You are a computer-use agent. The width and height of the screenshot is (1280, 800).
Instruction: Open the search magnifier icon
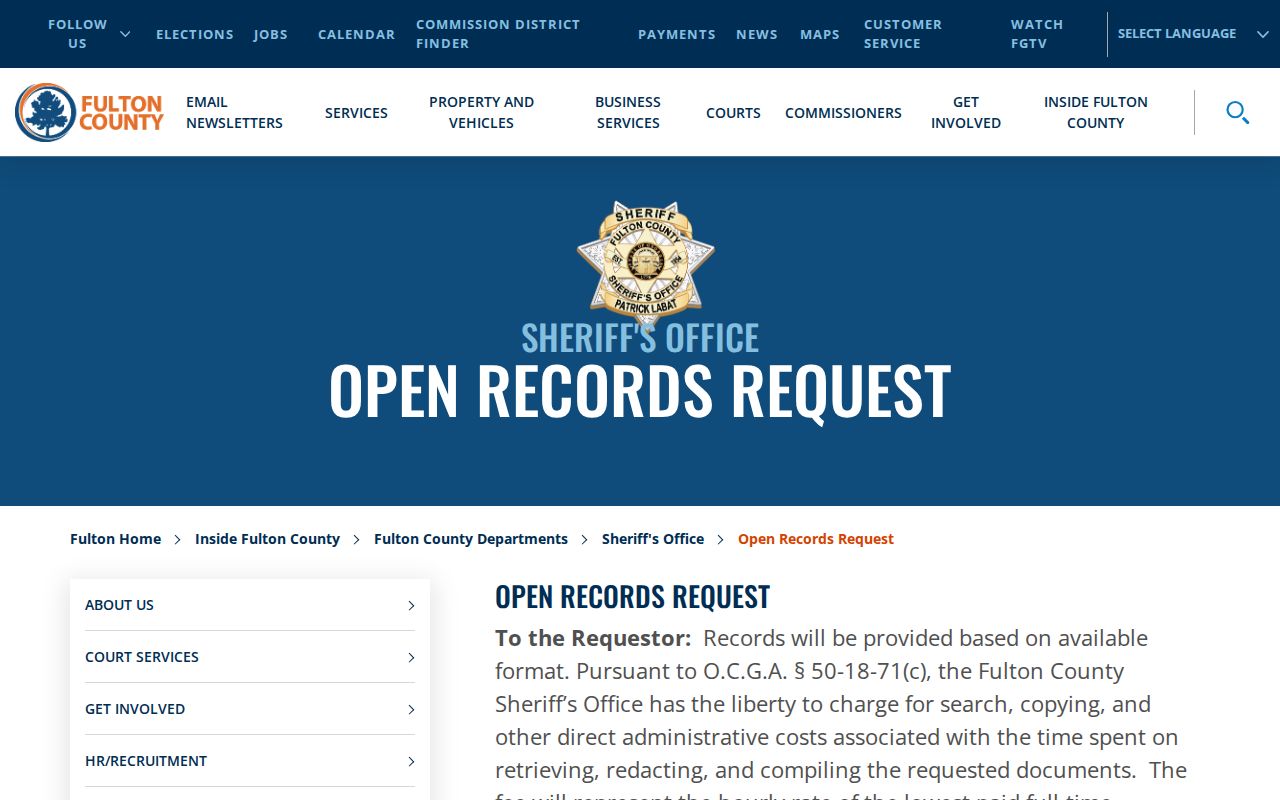point(1237,112)
